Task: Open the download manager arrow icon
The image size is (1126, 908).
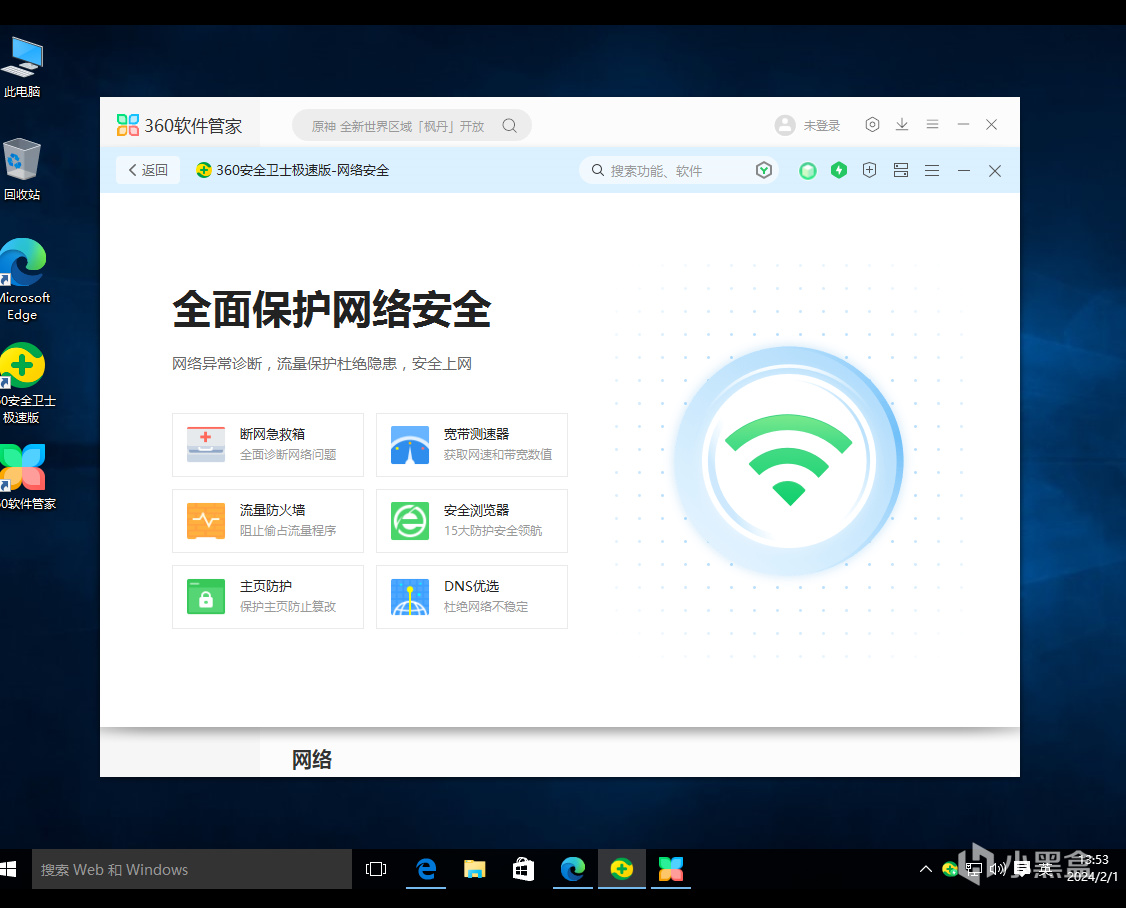Action: [902, 124]
